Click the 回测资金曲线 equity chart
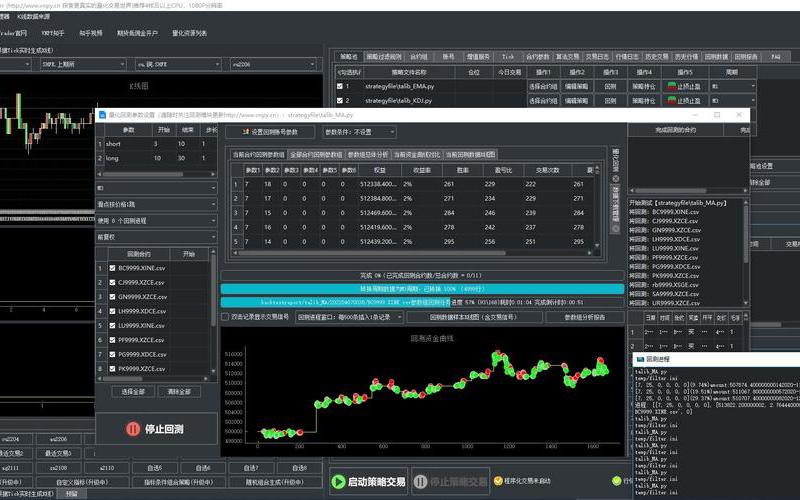 [422, 392]
